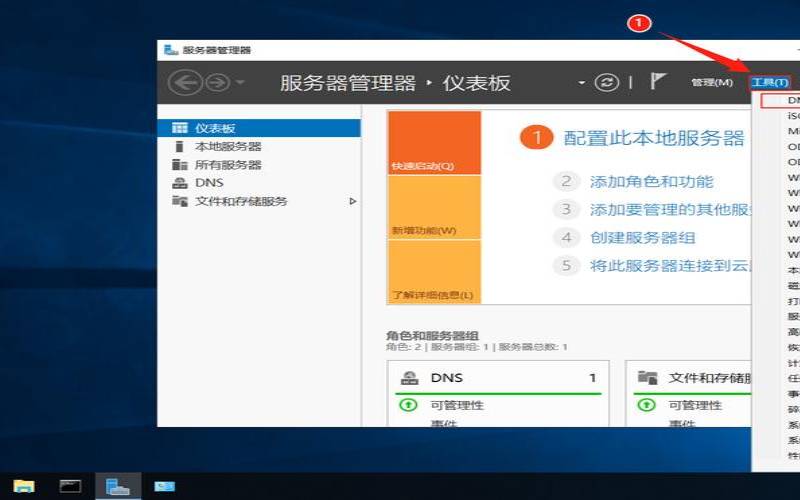
Task: Select 仪表板 in the sidebar
Action: point(259,128)
